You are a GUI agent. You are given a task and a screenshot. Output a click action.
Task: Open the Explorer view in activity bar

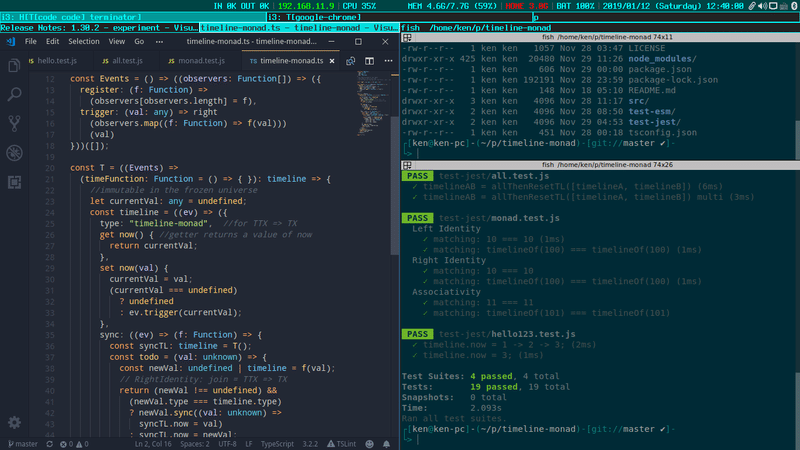pyautogui.click(x=14, y=65)
